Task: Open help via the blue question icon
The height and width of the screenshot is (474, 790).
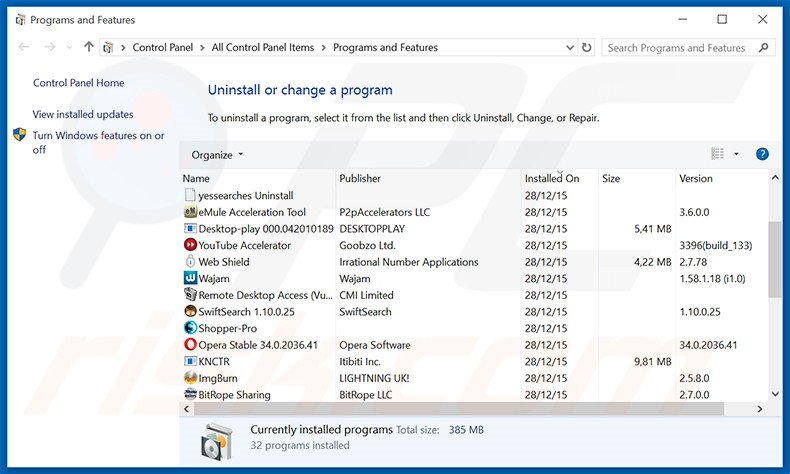Action: [x=762, y=154]
